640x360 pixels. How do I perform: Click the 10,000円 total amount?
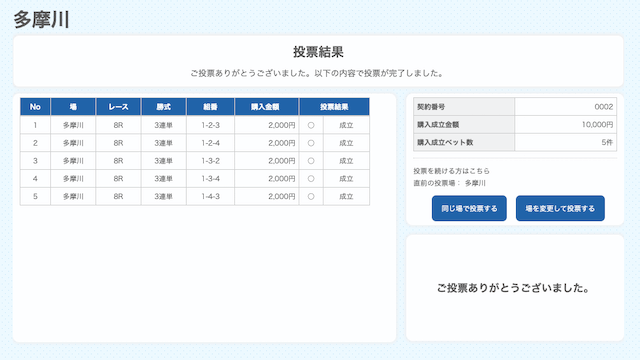pyautogui.click(x=597, y=124)
